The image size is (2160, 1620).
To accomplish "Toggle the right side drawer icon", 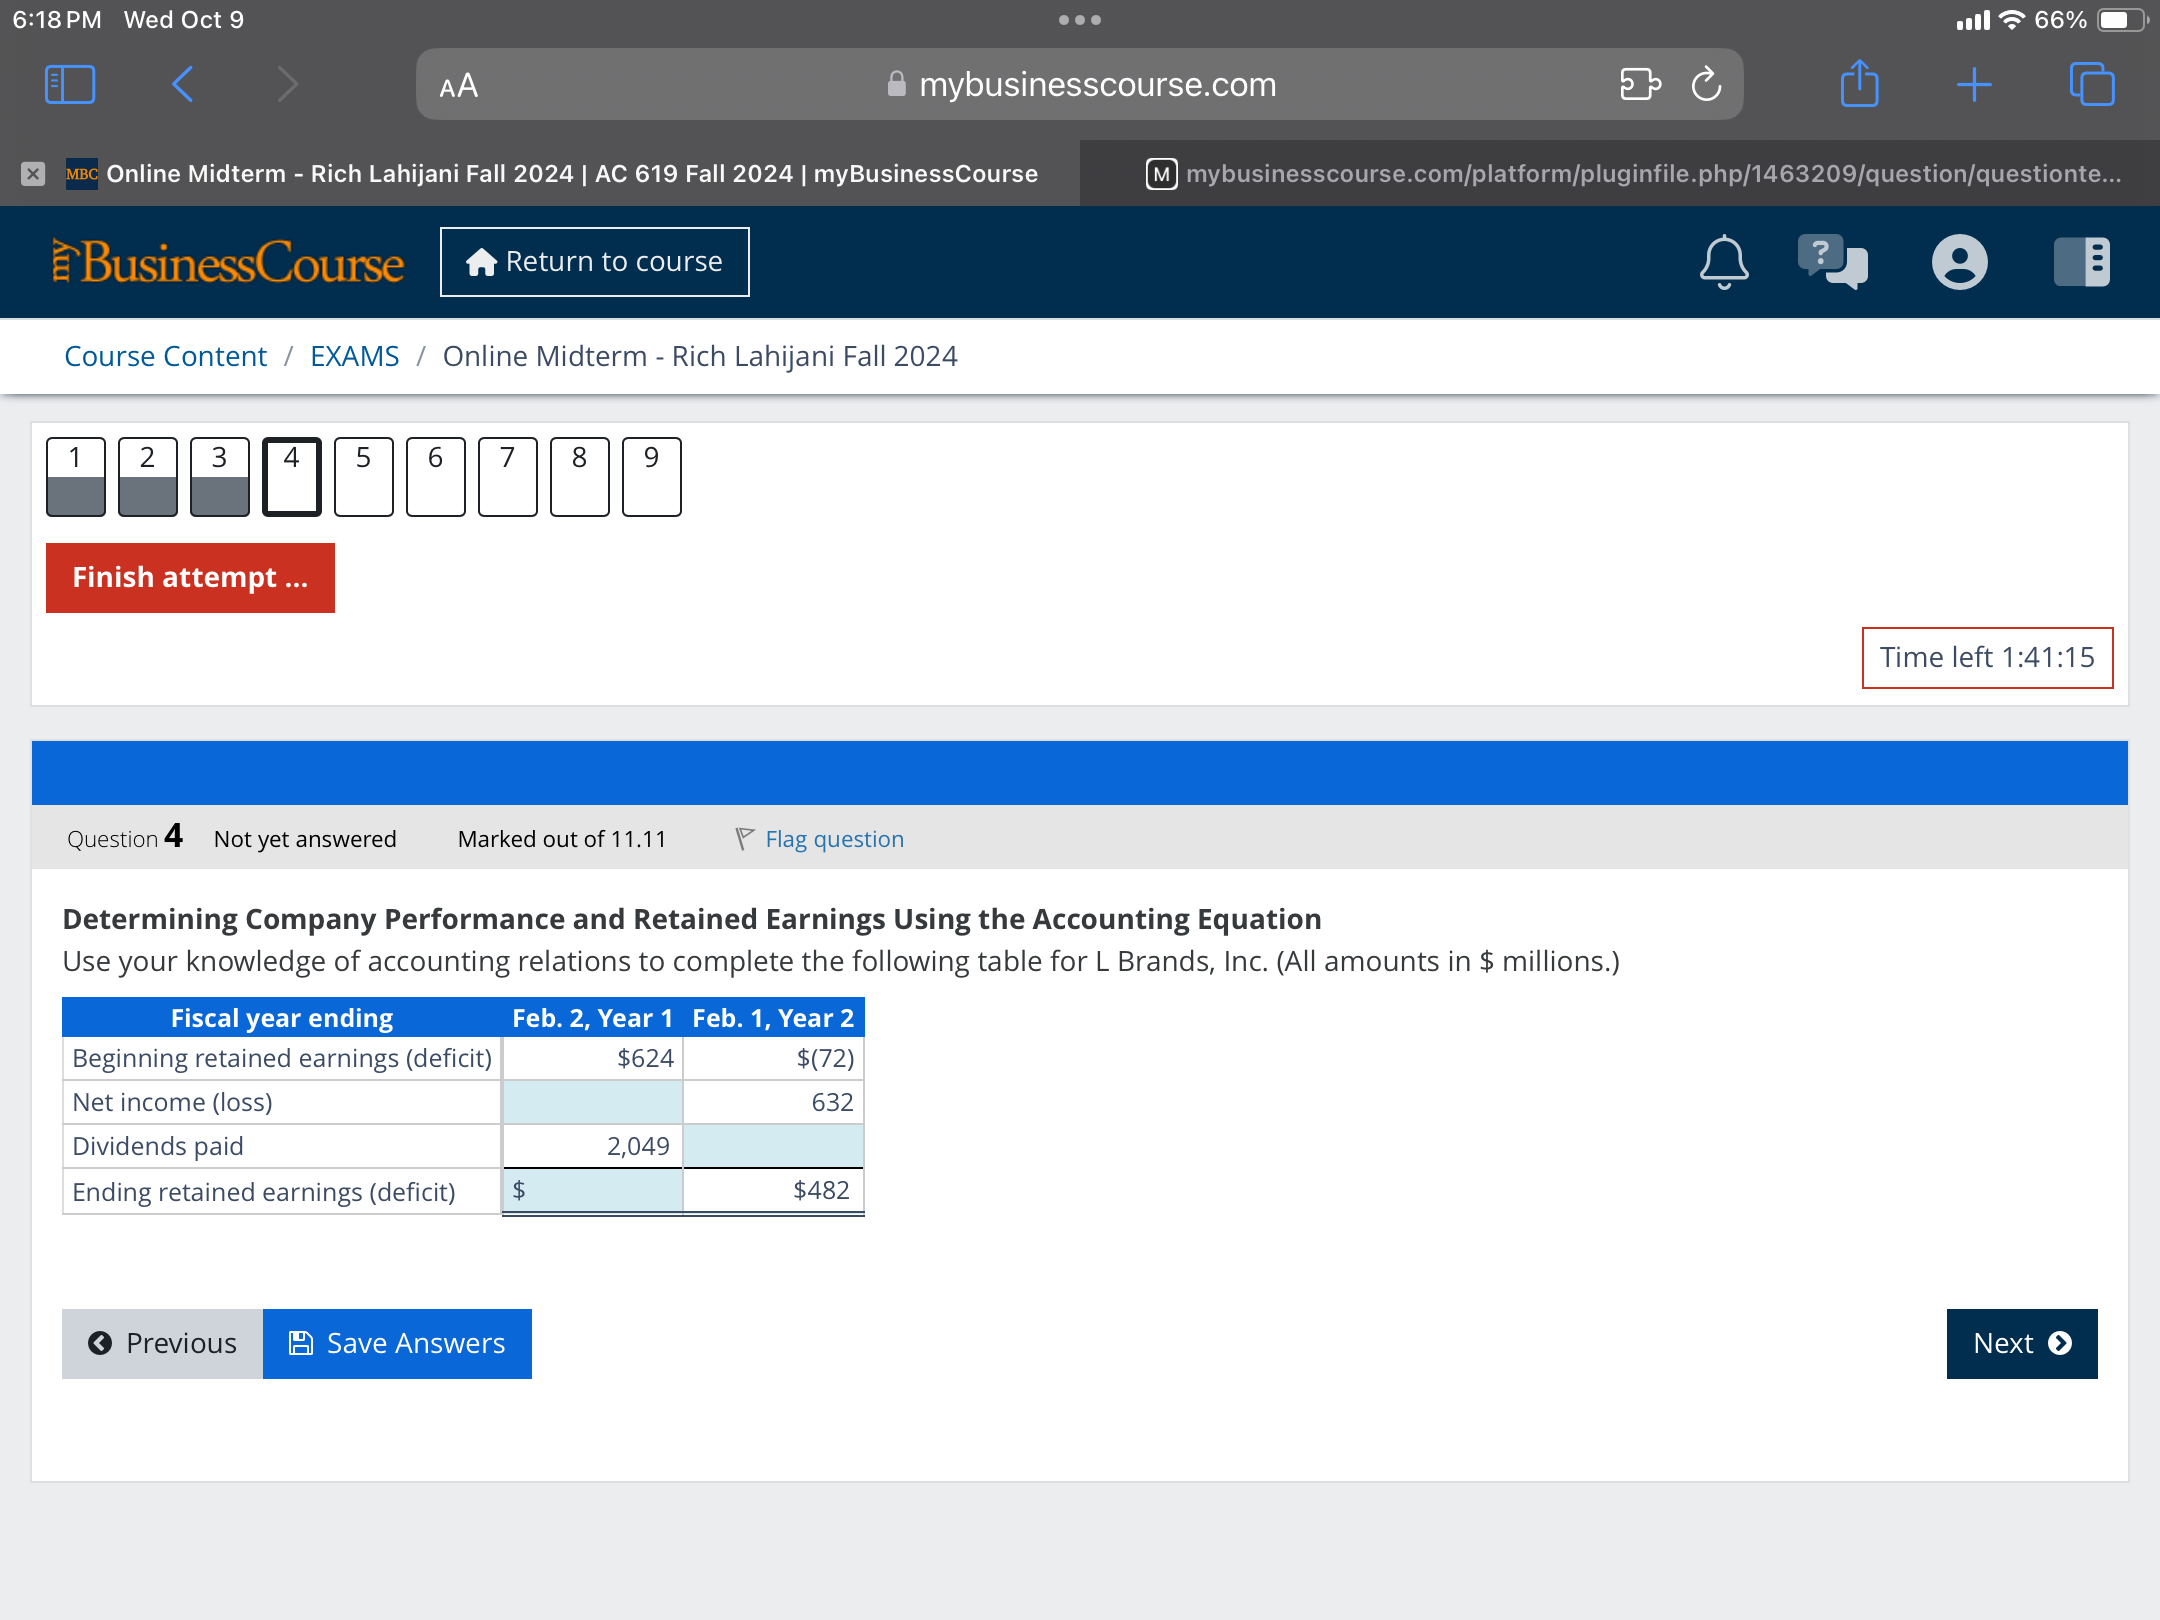I will pos(2082,262).
